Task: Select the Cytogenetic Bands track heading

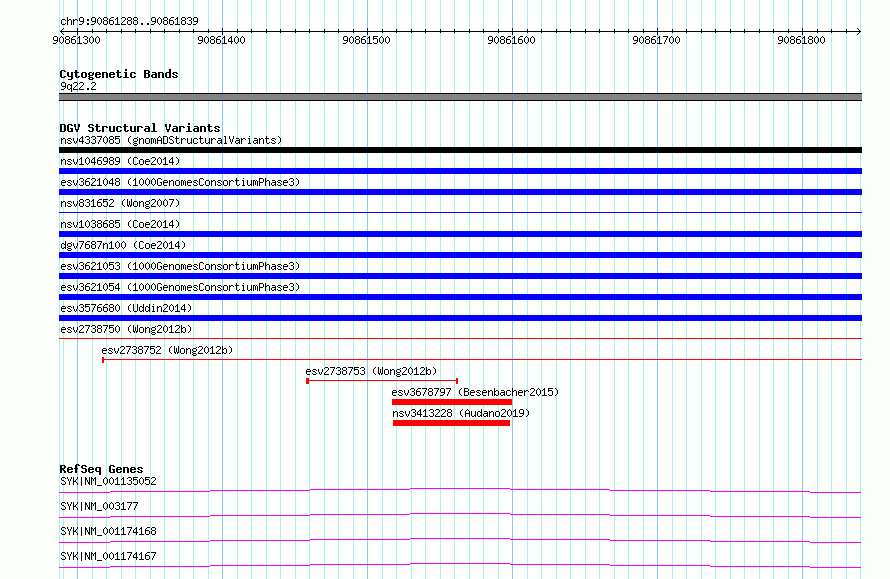Action: (x=119, y=74)
